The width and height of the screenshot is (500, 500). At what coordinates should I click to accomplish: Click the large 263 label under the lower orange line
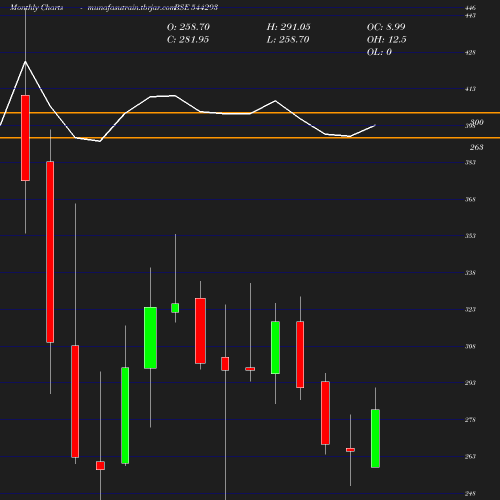click(477, 147)
